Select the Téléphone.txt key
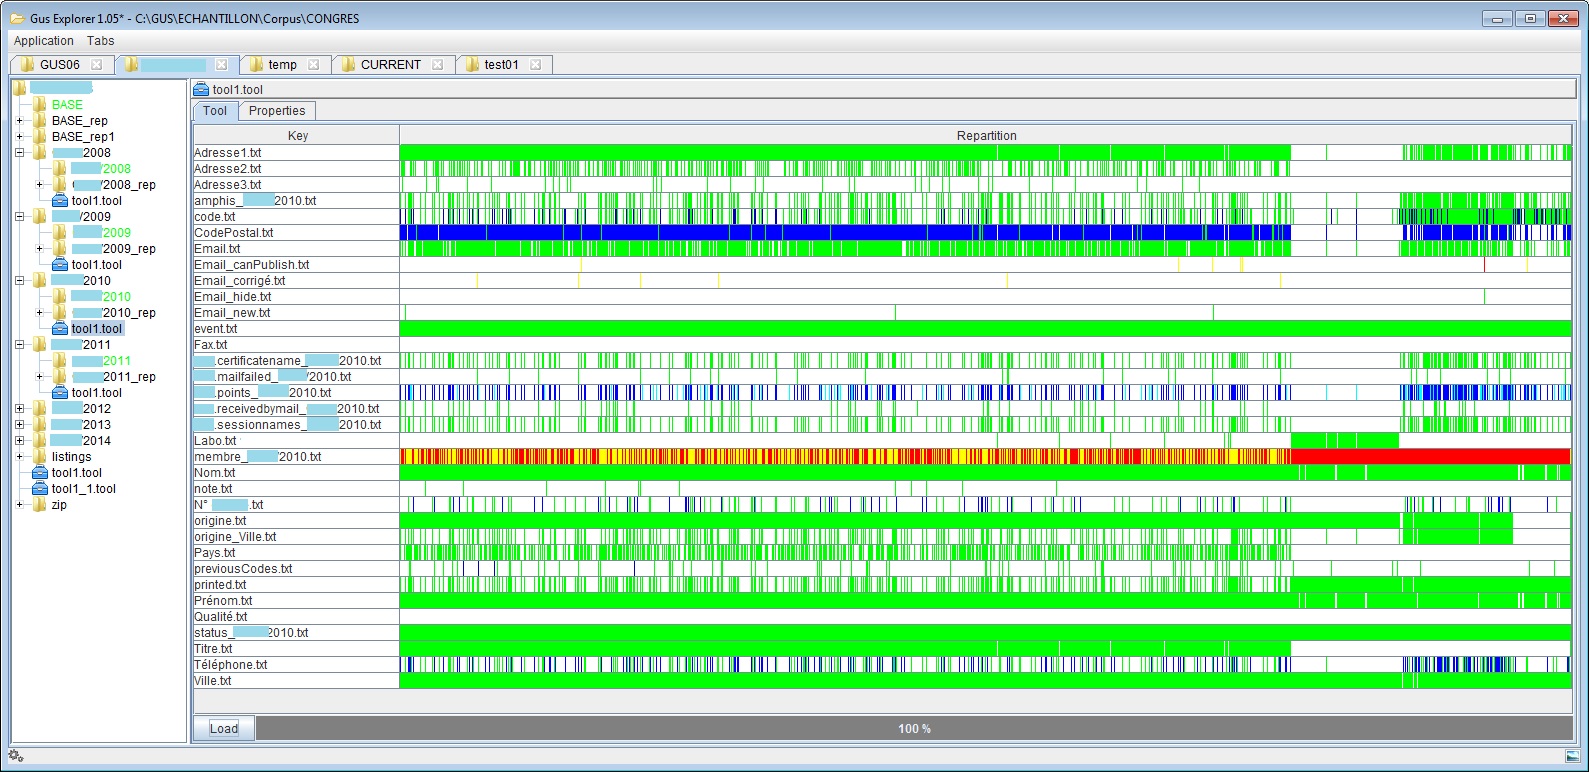The height and width of the screenshot is (772, 1589). [x=297, y=665]
